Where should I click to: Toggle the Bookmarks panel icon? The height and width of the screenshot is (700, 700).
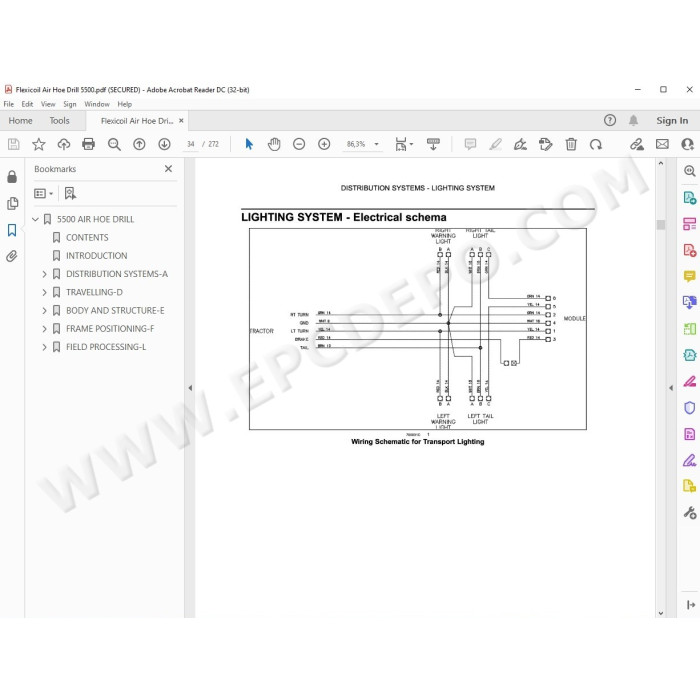(x=12, y=230)
